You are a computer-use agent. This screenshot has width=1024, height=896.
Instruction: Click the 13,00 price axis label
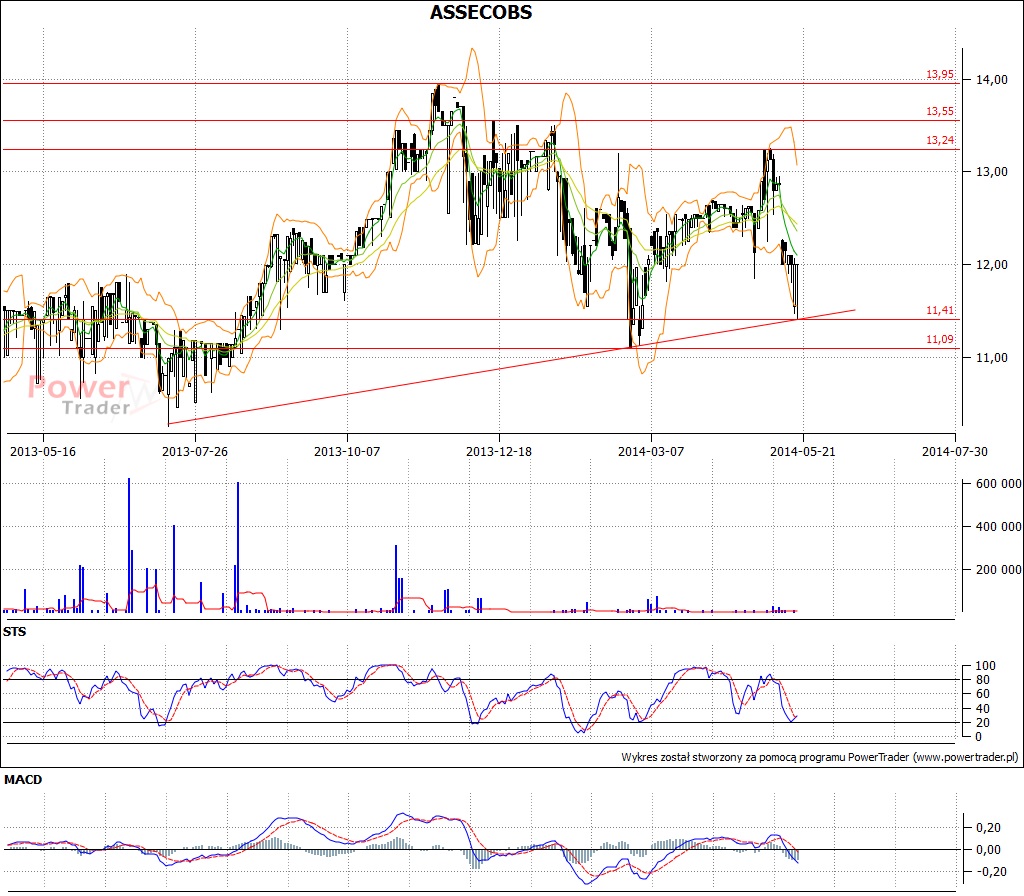[x=992, y=172]
